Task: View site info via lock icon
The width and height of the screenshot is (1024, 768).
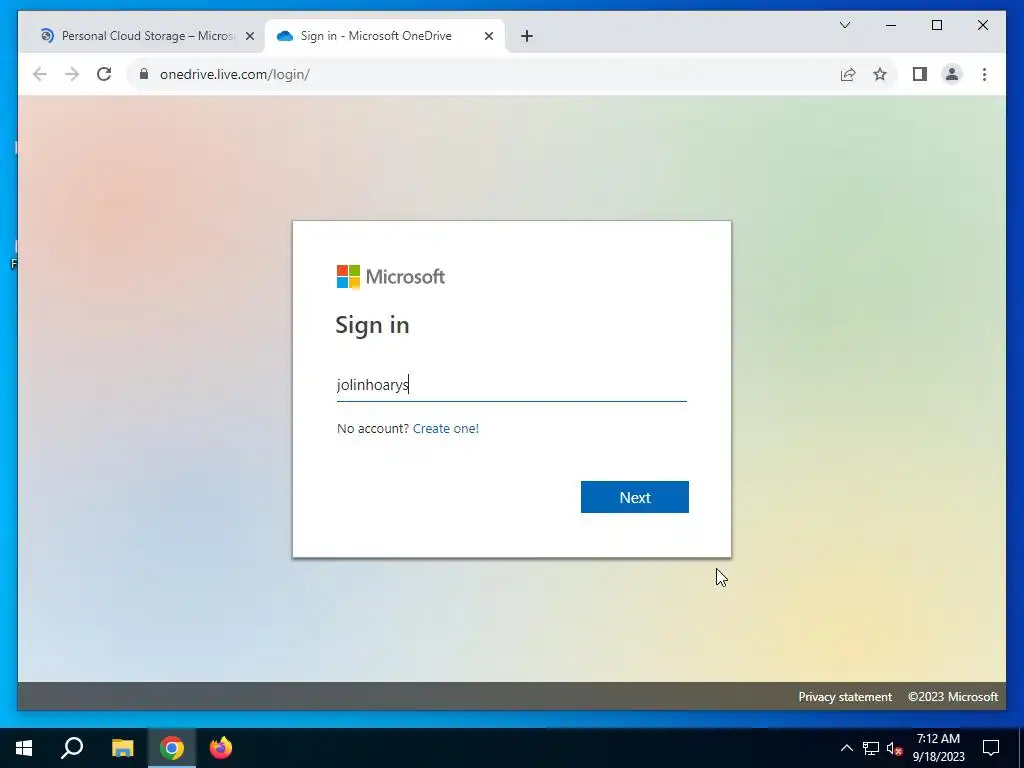Action: [x=144, y=74]
